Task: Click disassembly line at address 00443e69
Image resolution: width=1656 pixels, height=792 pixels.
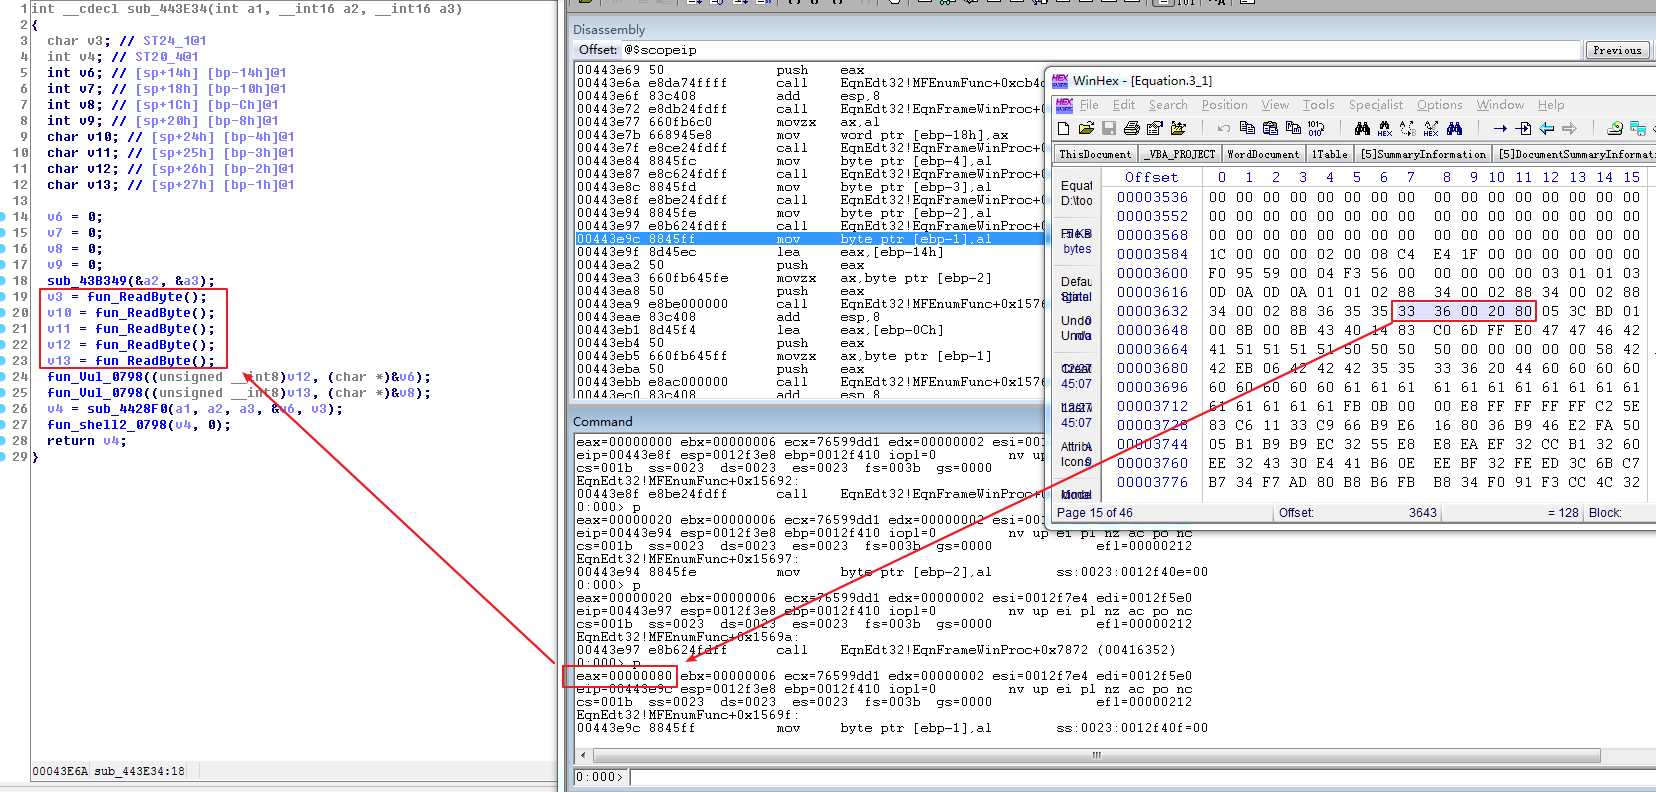Action: pos(810,70)
